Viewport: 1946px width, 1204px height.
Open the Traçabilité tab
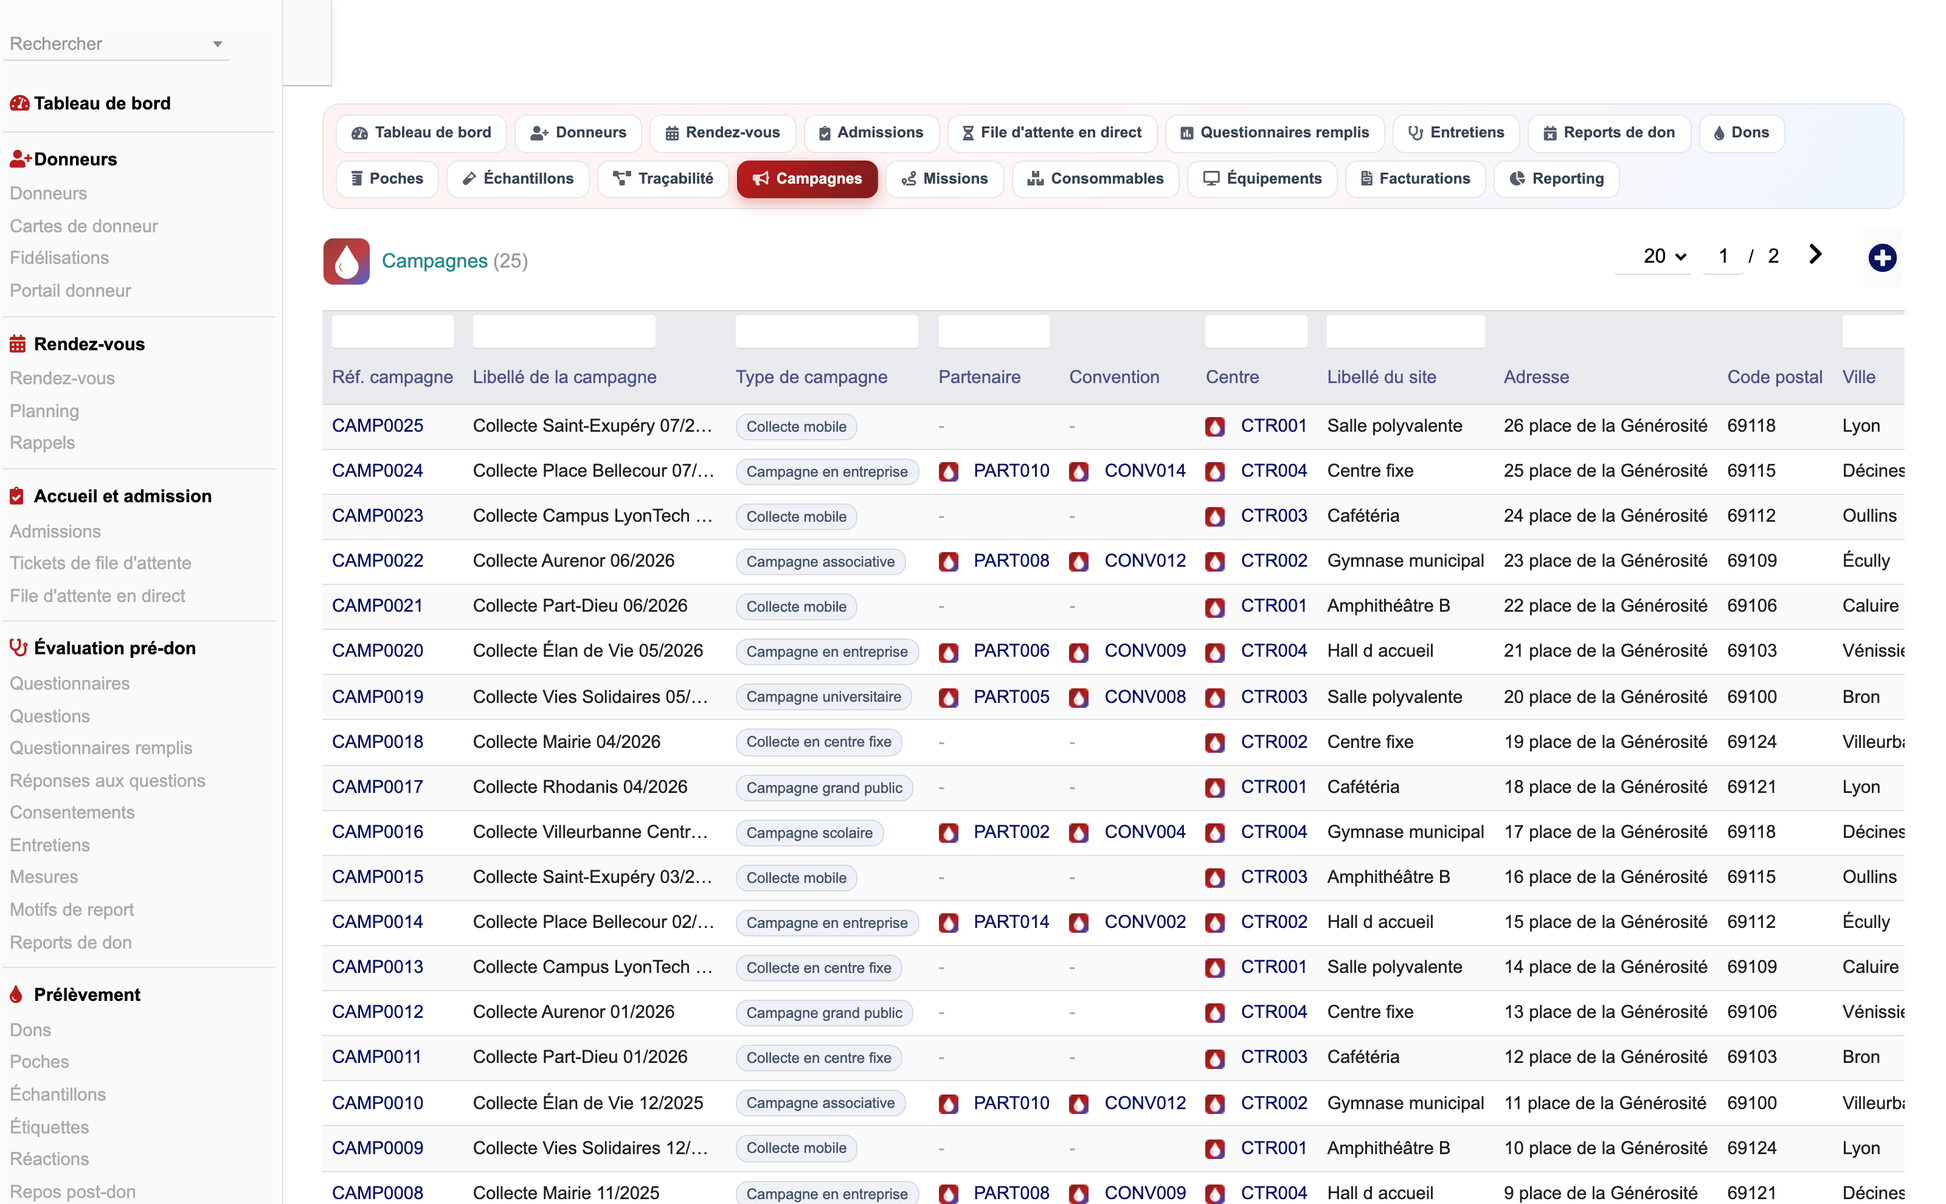pos(663,179)
